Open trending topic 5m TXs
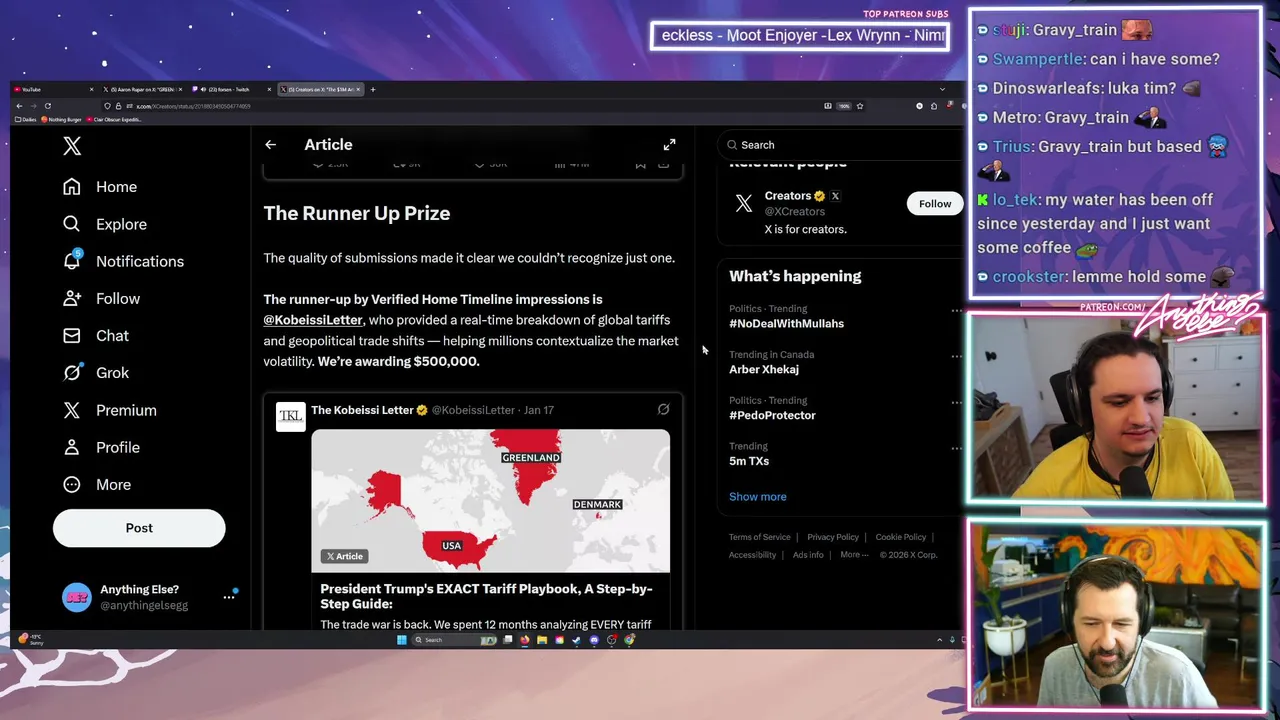Screen dimensions: 1280x720 (749, 461)
